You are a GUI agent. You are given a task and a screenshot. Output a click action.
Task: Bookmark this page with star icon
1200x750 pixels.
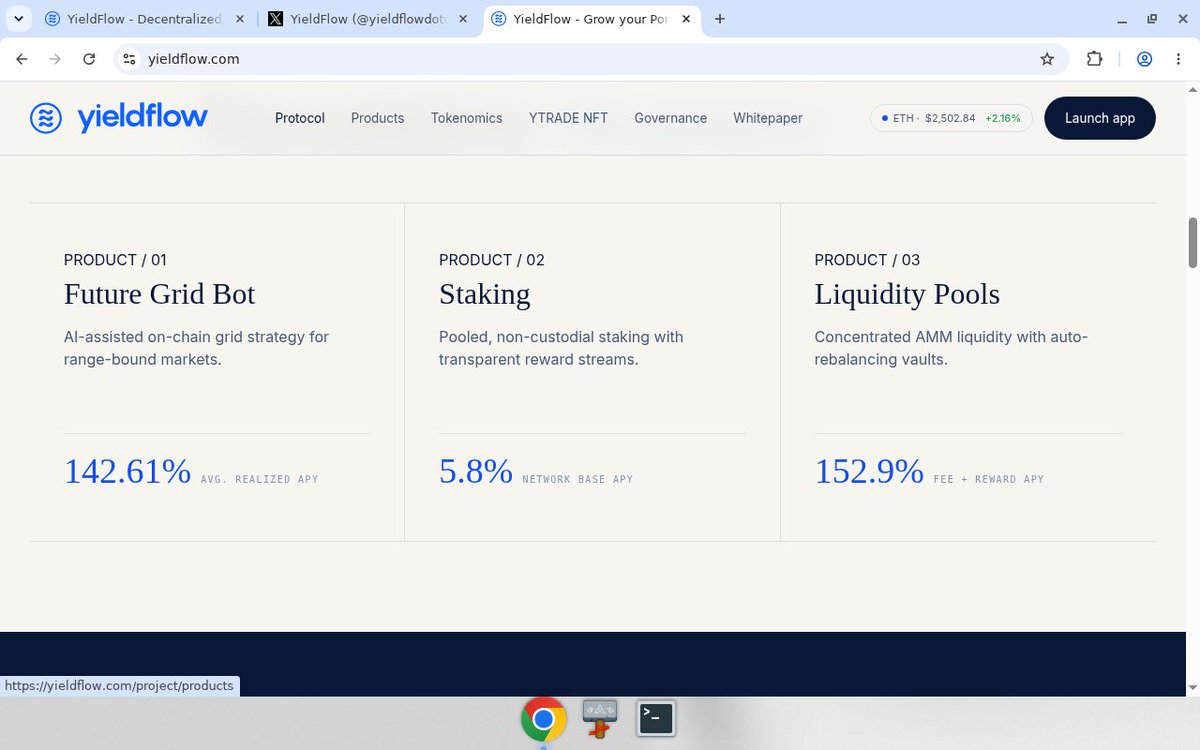click(x=1047, y=59)
